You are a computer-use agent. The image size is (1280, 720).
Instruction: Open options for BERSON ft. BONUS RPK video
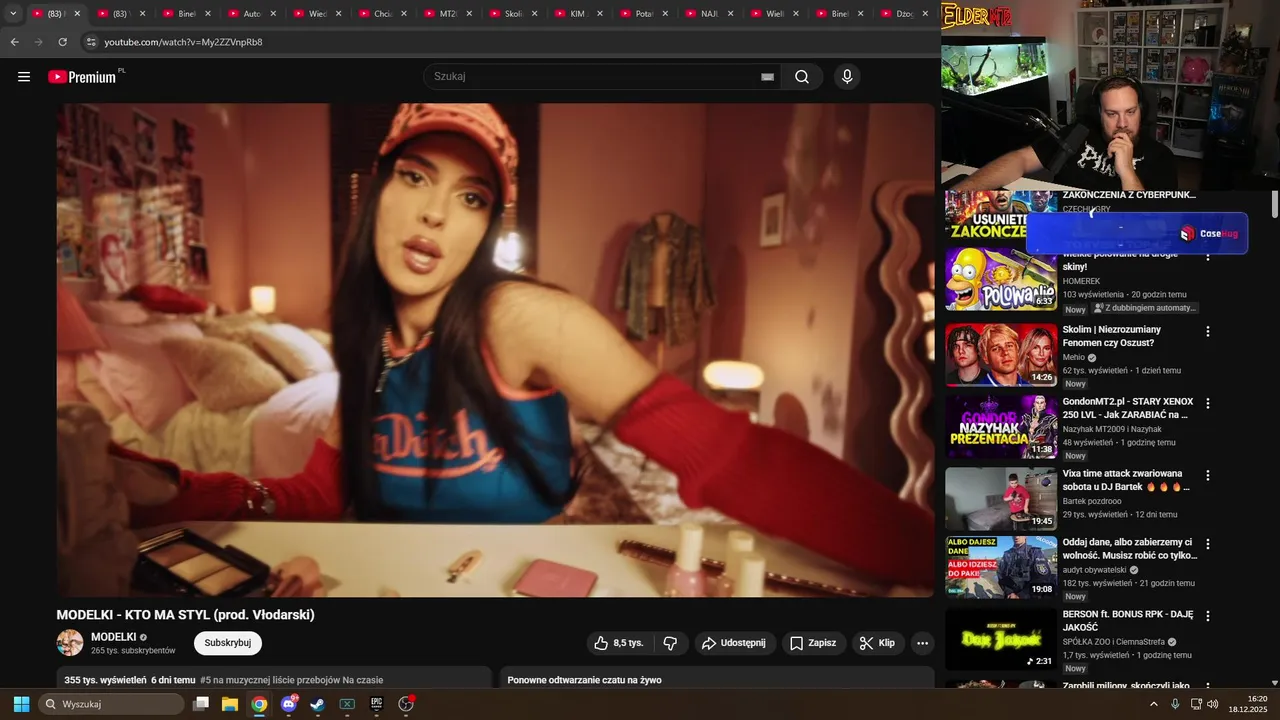click(x=1207, y=616)
